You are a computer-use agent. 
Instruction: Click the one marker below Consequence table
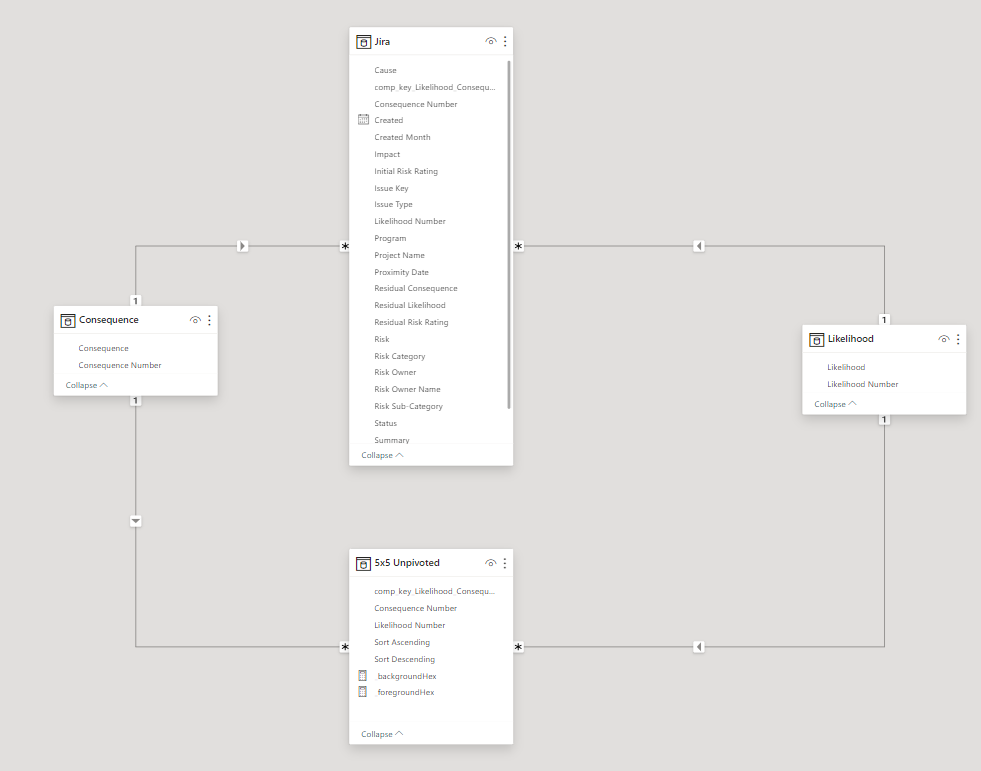pos(135,401)
